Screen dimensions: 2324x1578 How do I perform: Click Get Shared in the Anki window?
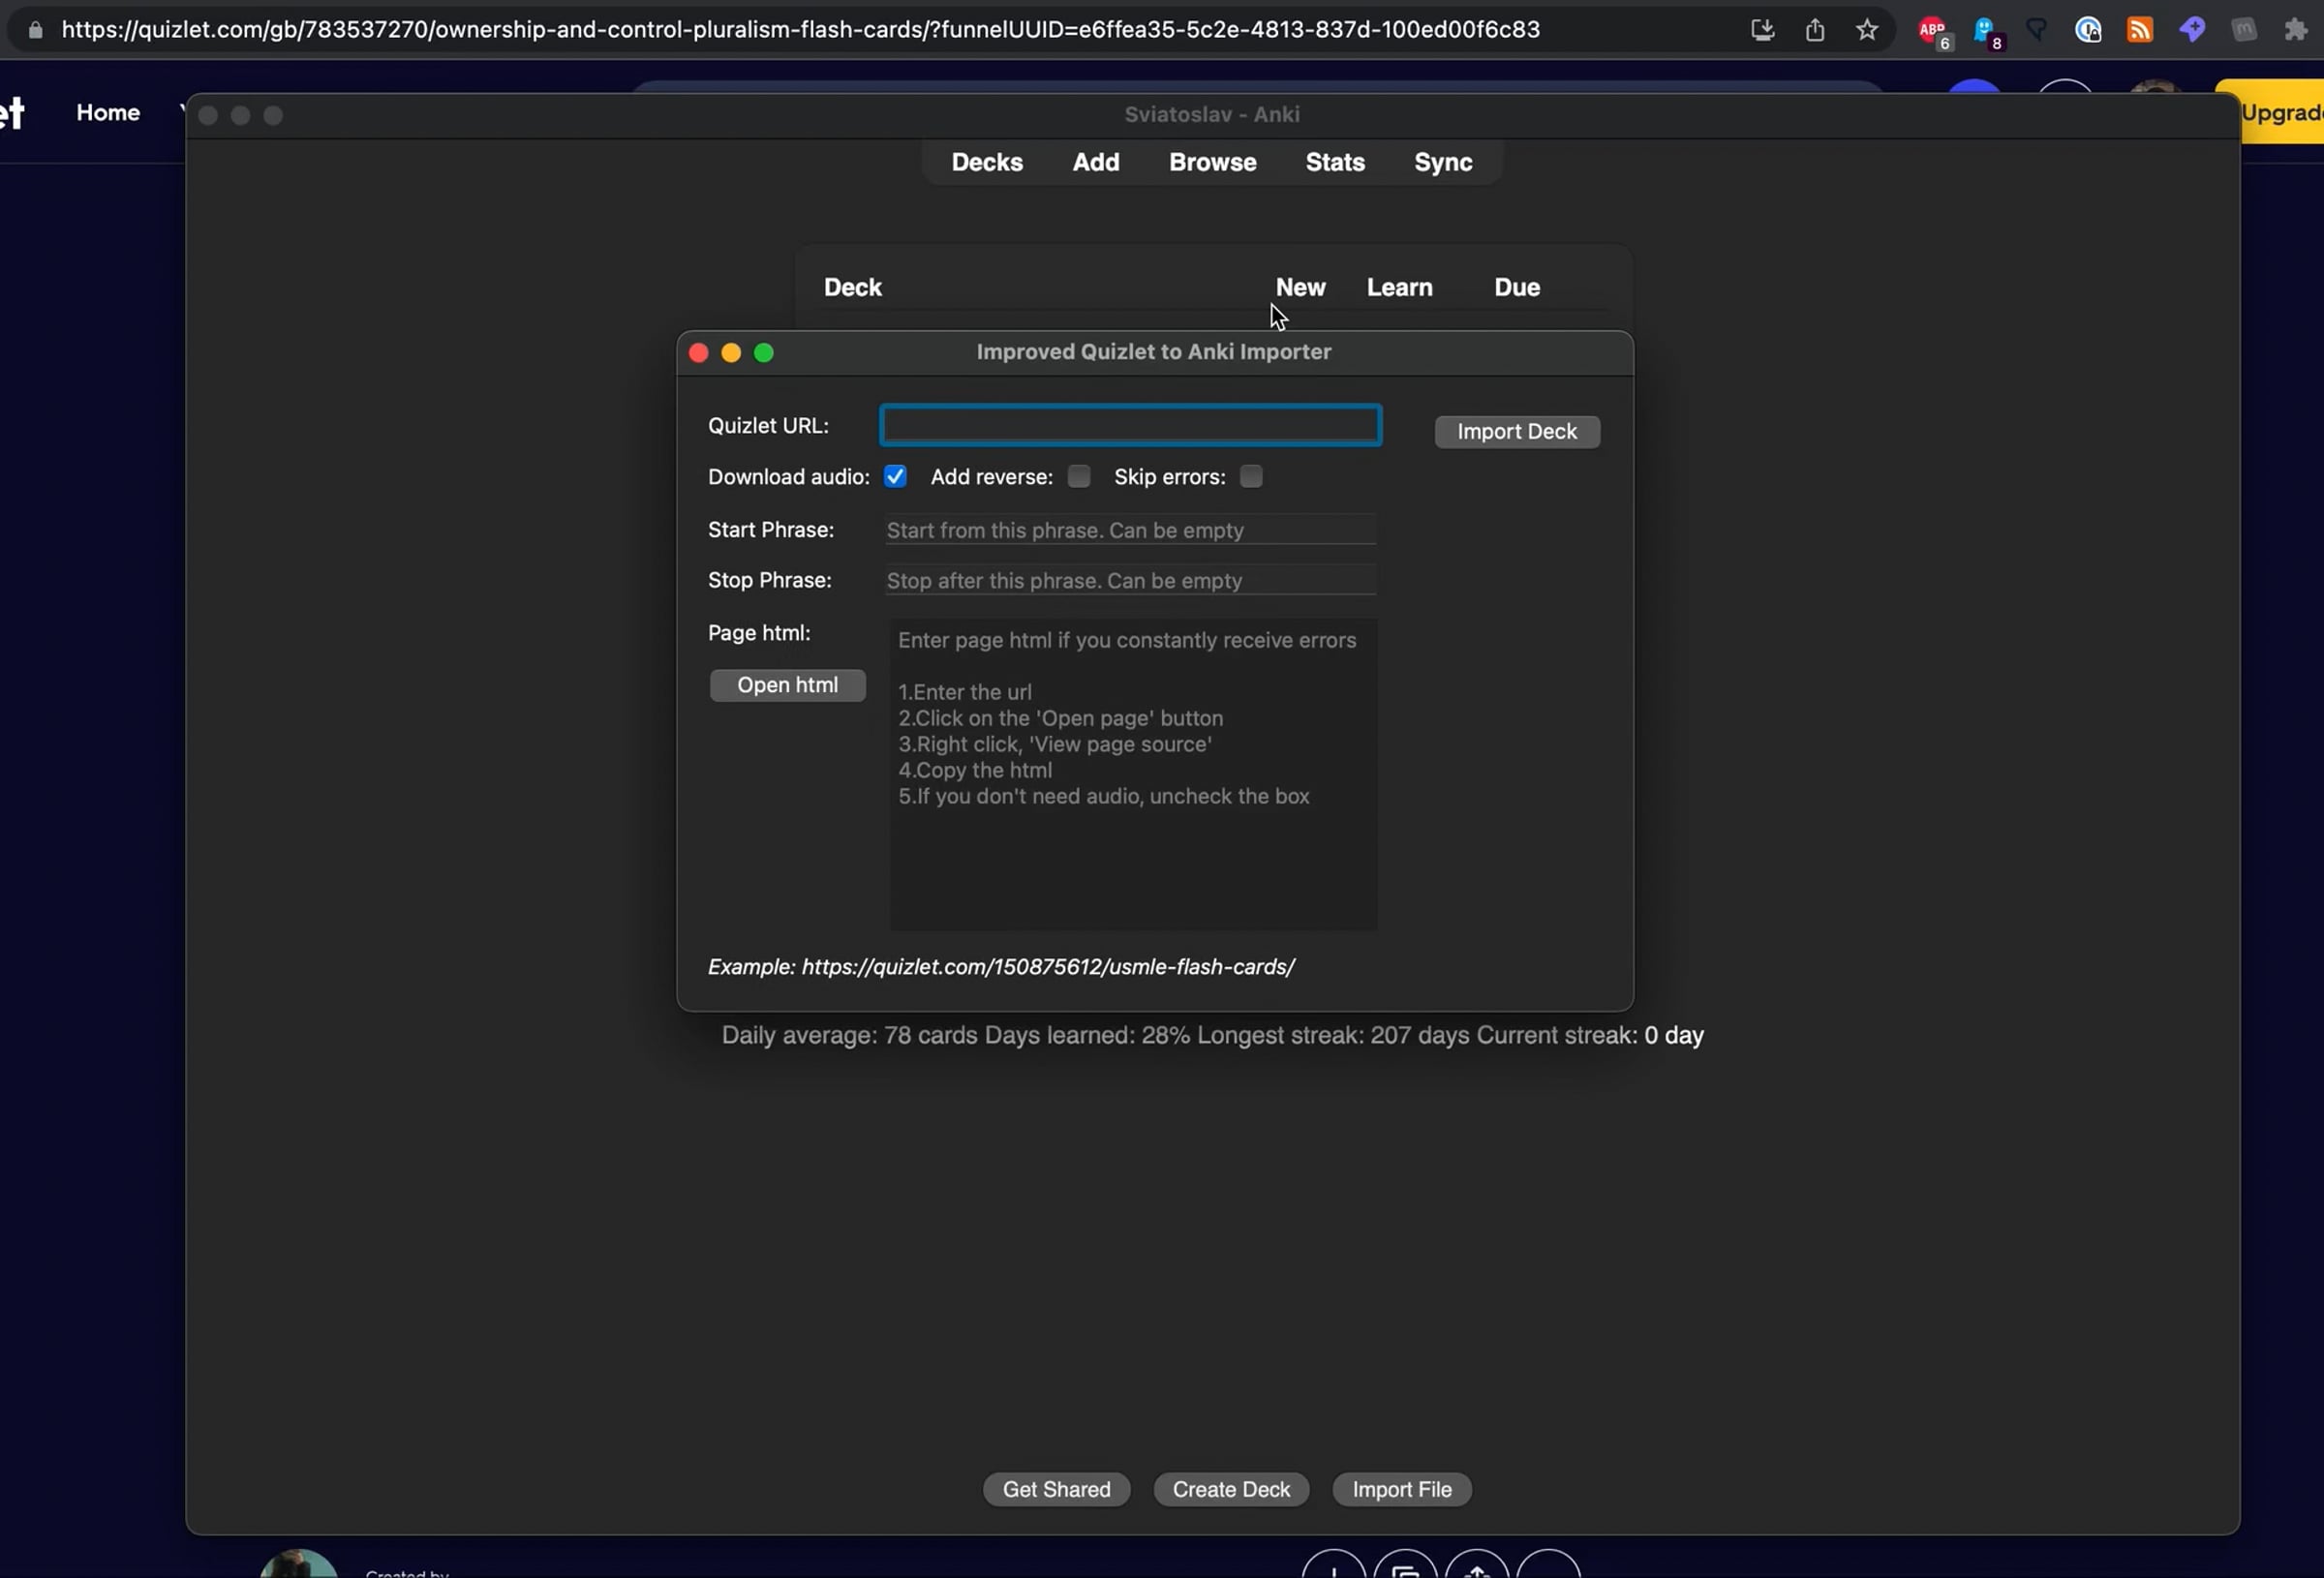[x=1056, y=1489]
